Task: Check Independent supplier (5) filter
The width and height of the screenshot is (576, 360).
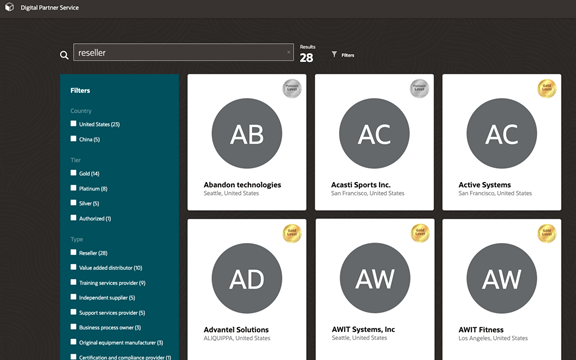Action: pos(73,297)
